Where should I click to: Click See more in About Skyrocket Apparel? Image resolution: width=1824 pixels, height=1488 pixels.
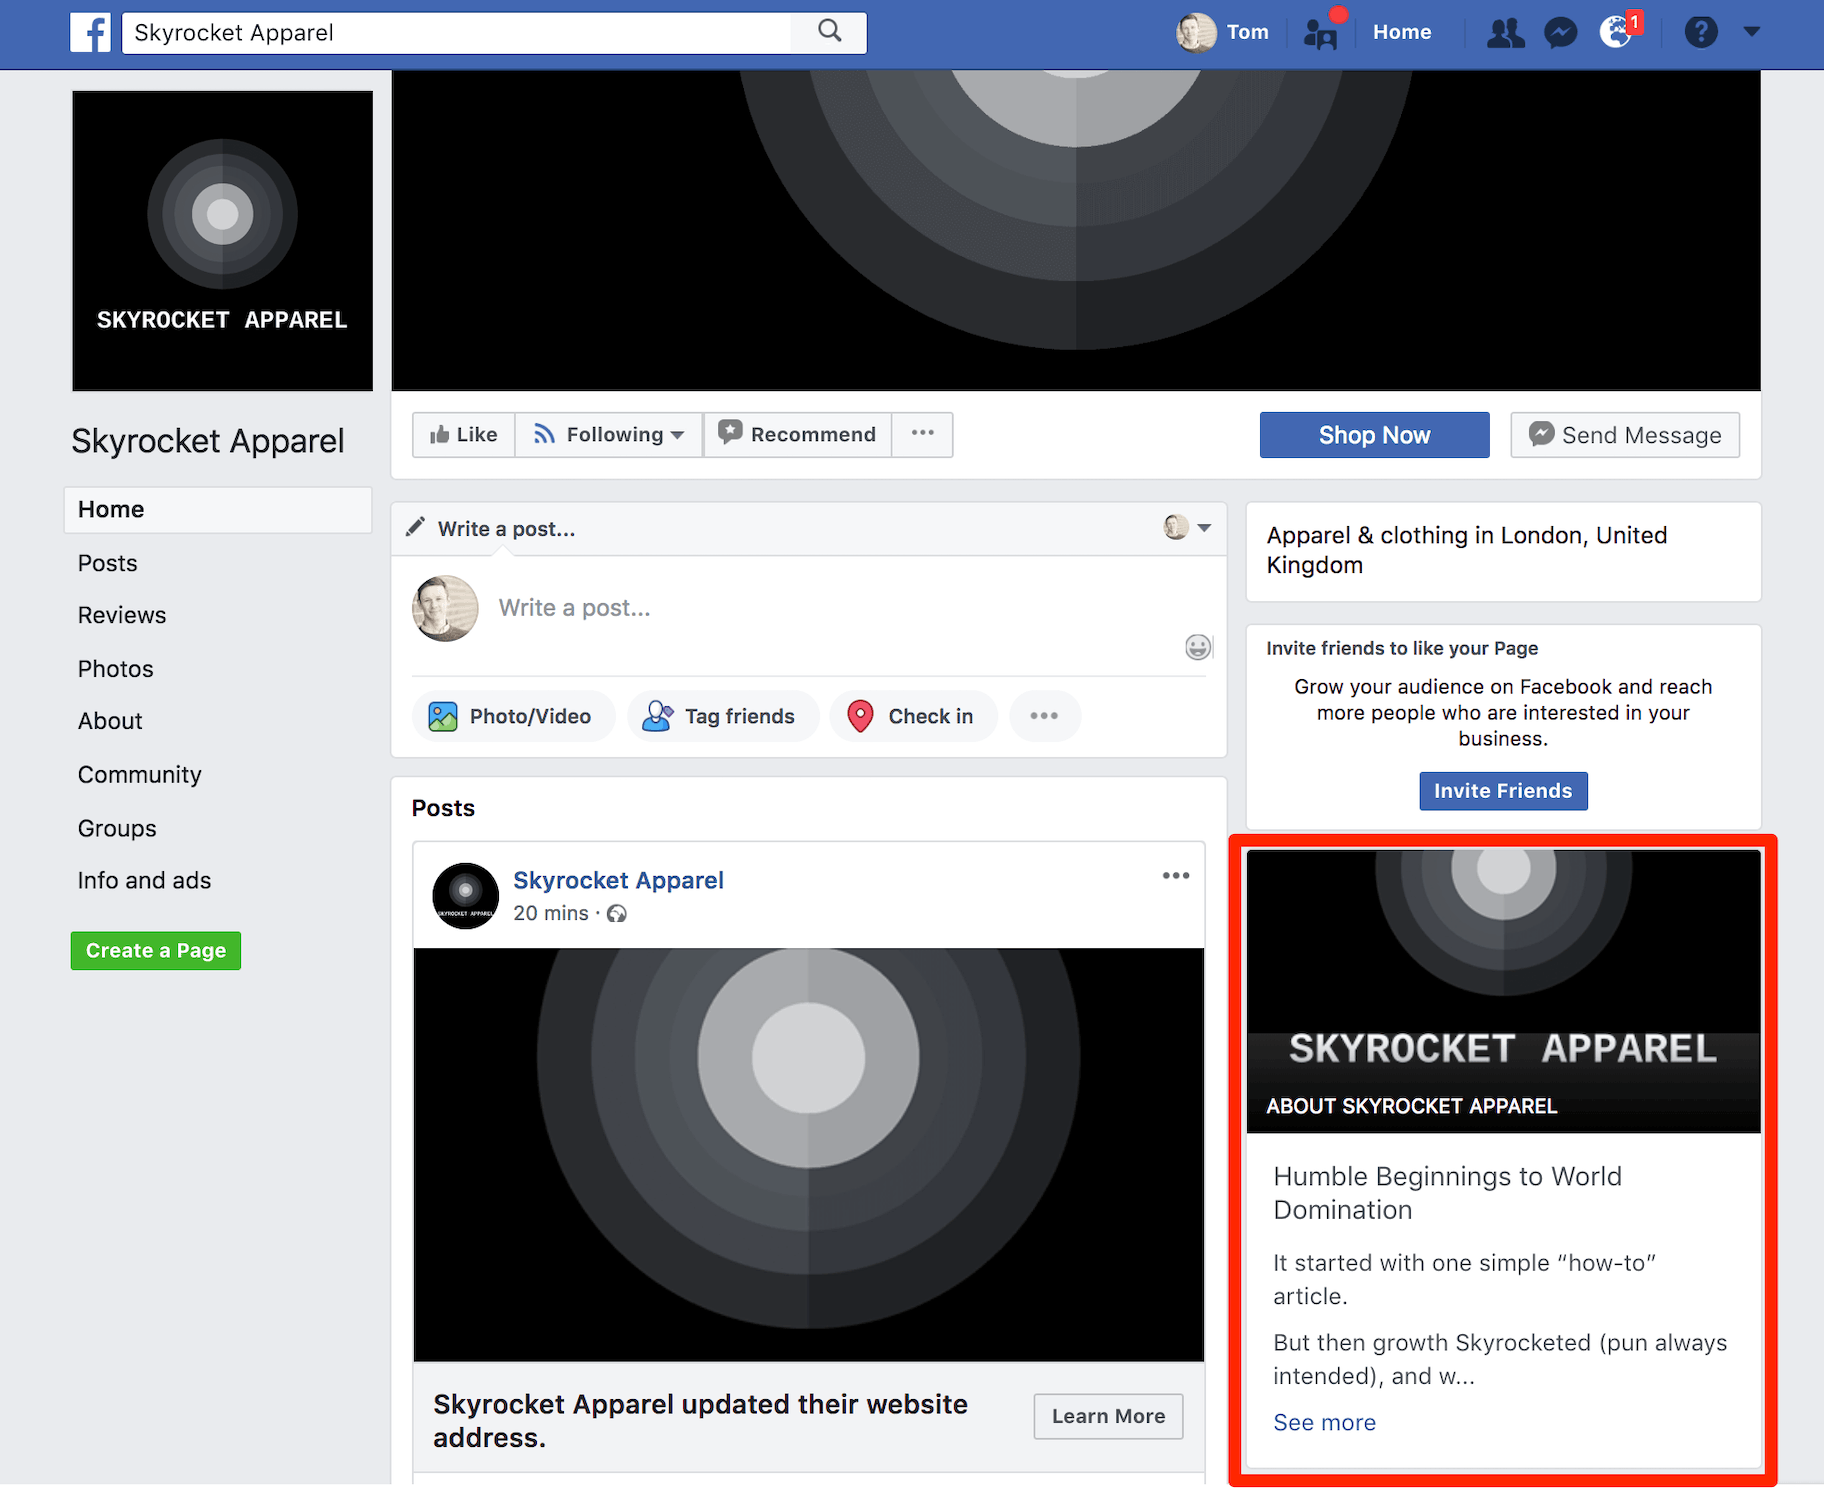pyautogui.click(x=1324, y=1421)
